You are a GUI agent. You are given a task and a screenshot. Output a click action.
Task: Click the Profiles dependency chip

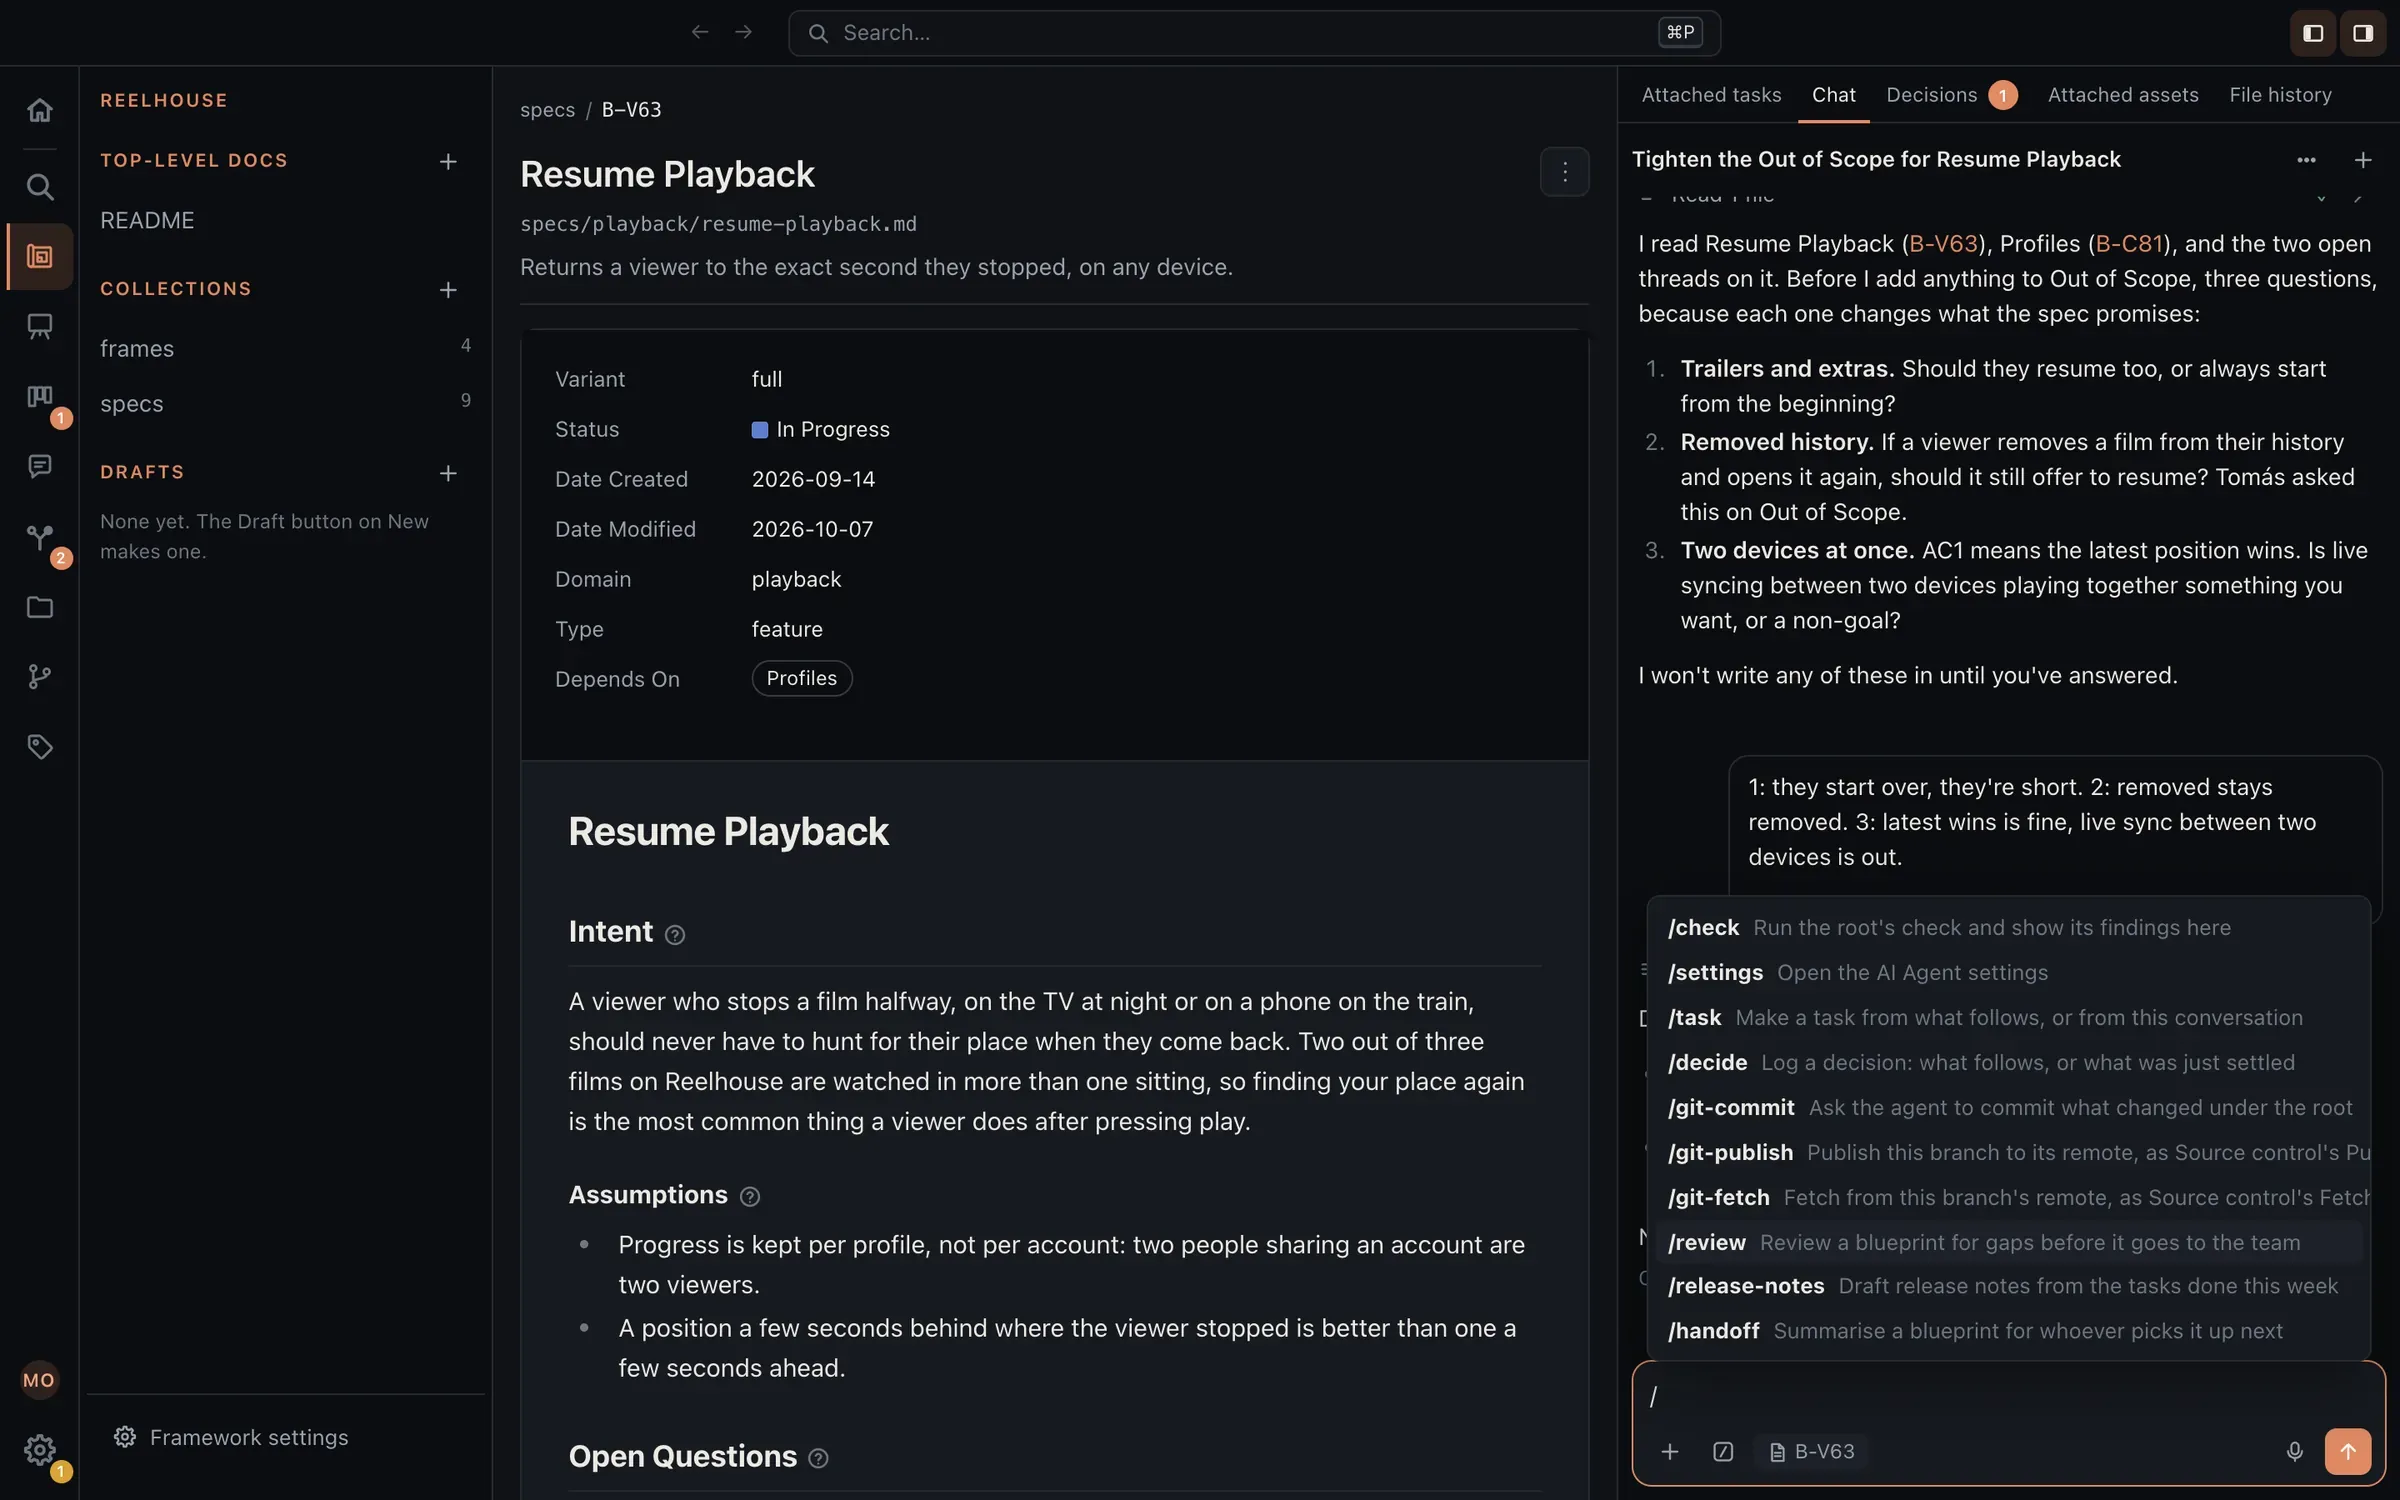801,678
